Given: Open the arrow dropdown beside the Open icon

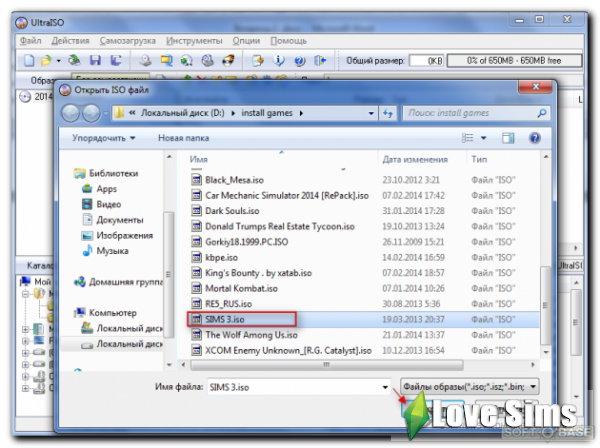Looking at the screenshot, I should 59,61.
